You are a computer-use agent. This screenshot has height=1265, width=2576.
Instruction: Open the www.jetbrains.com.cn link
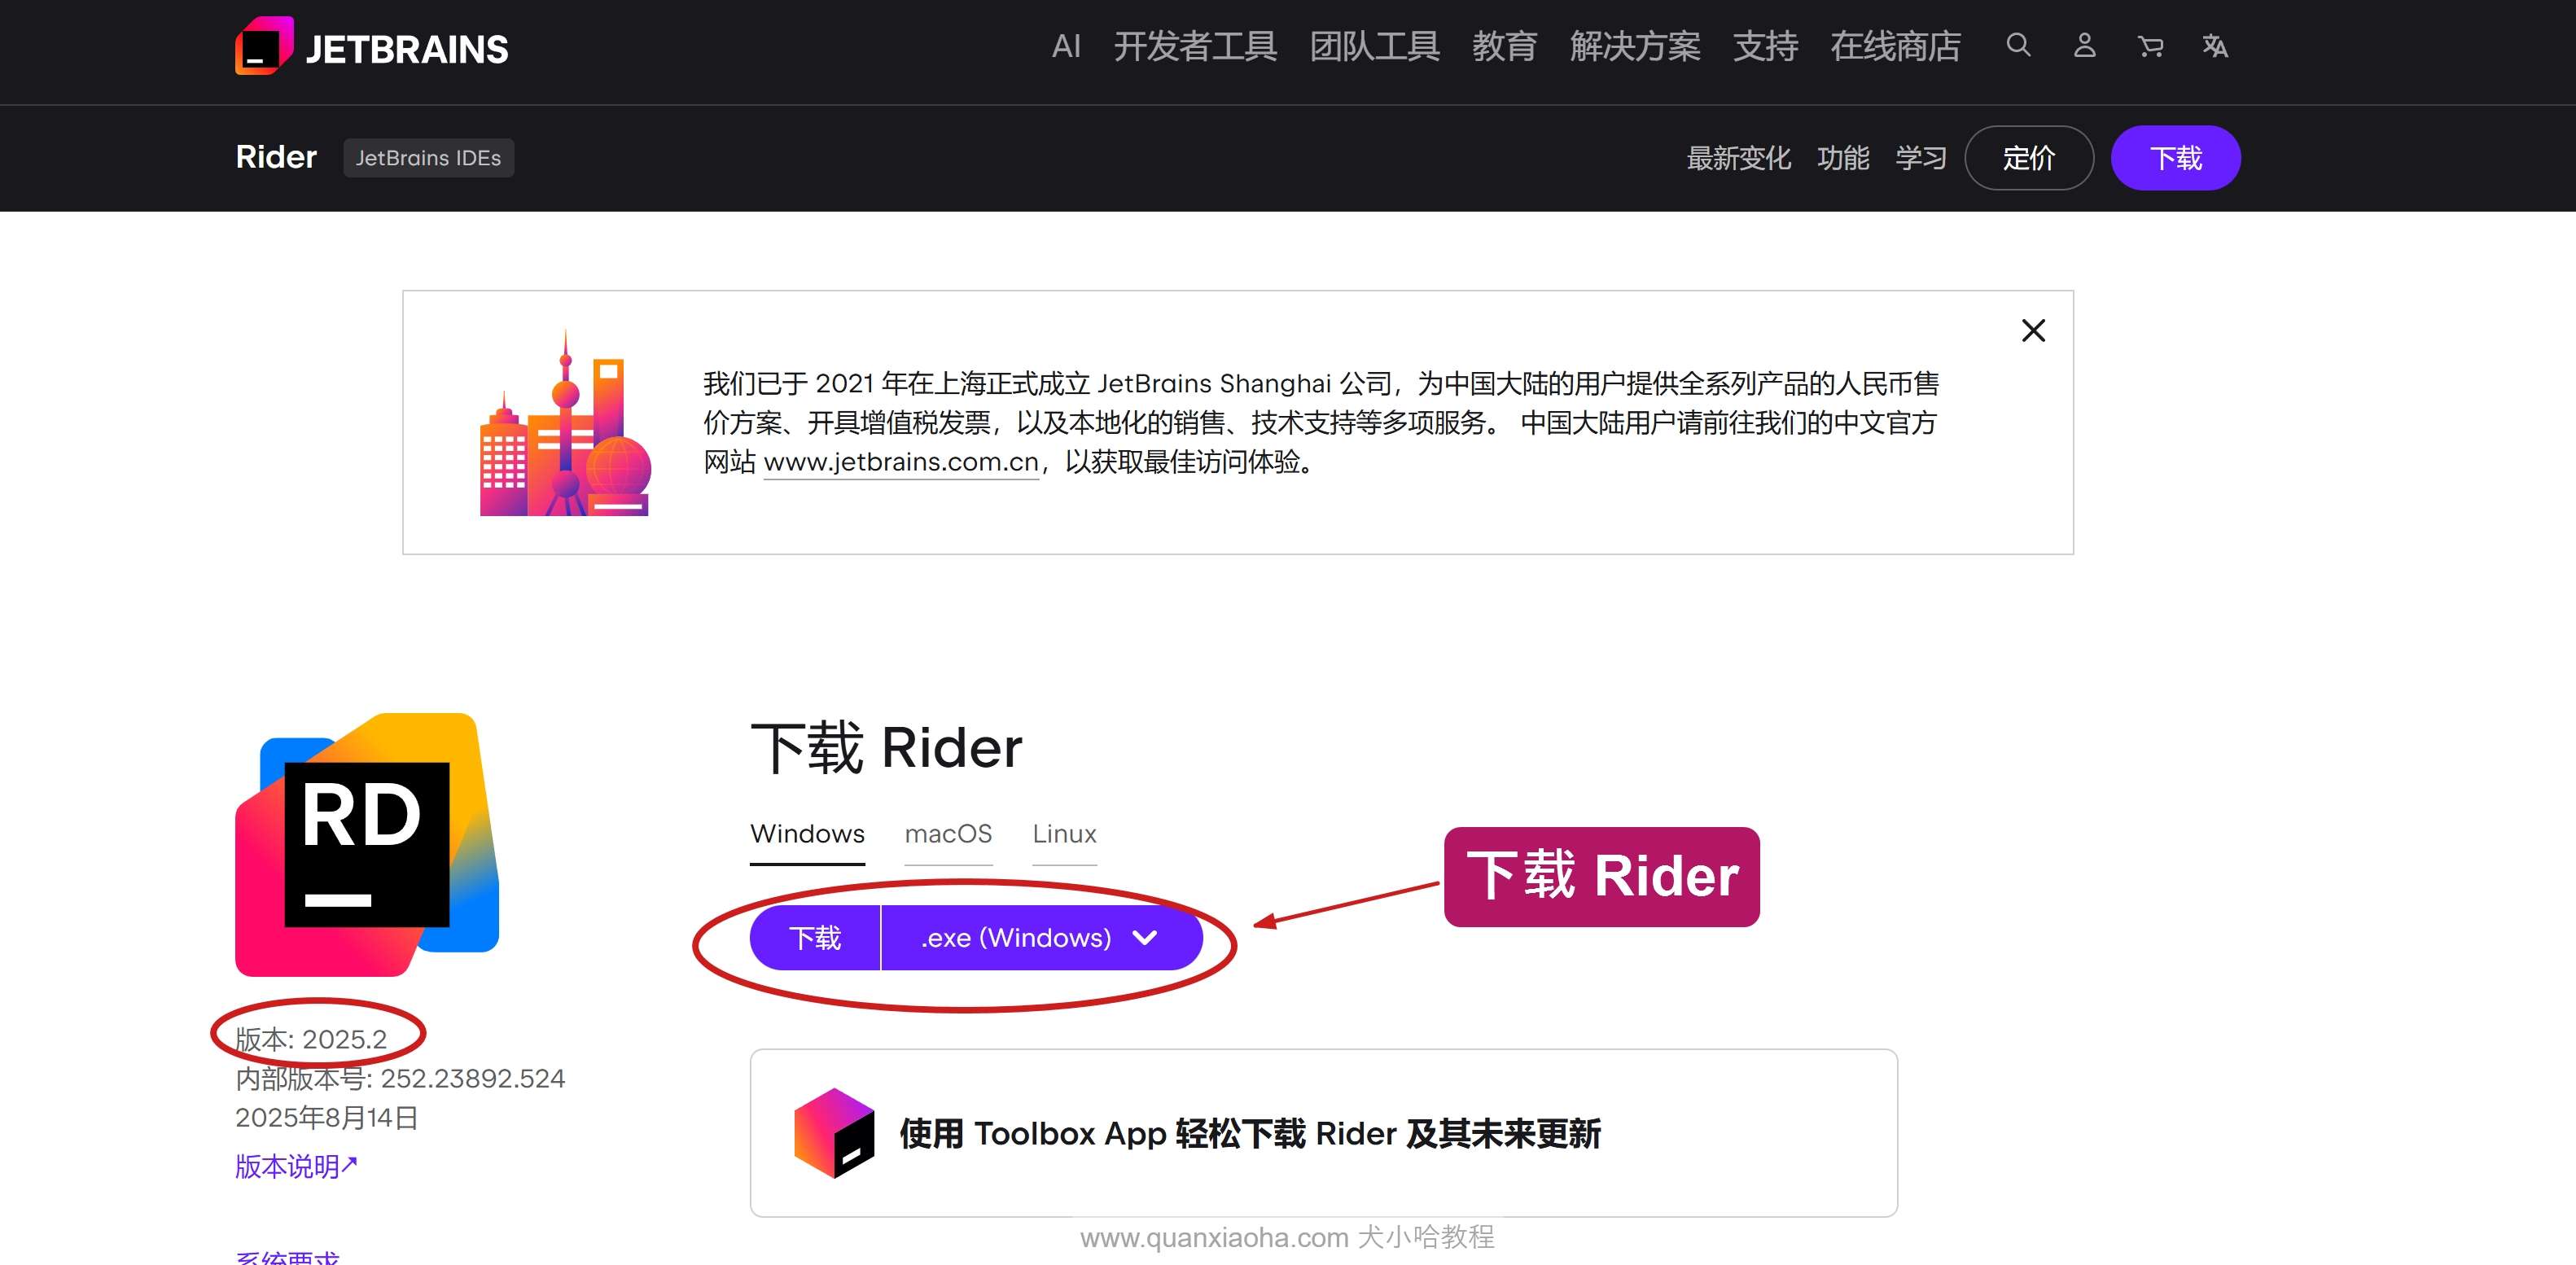(x=901, y=462)
